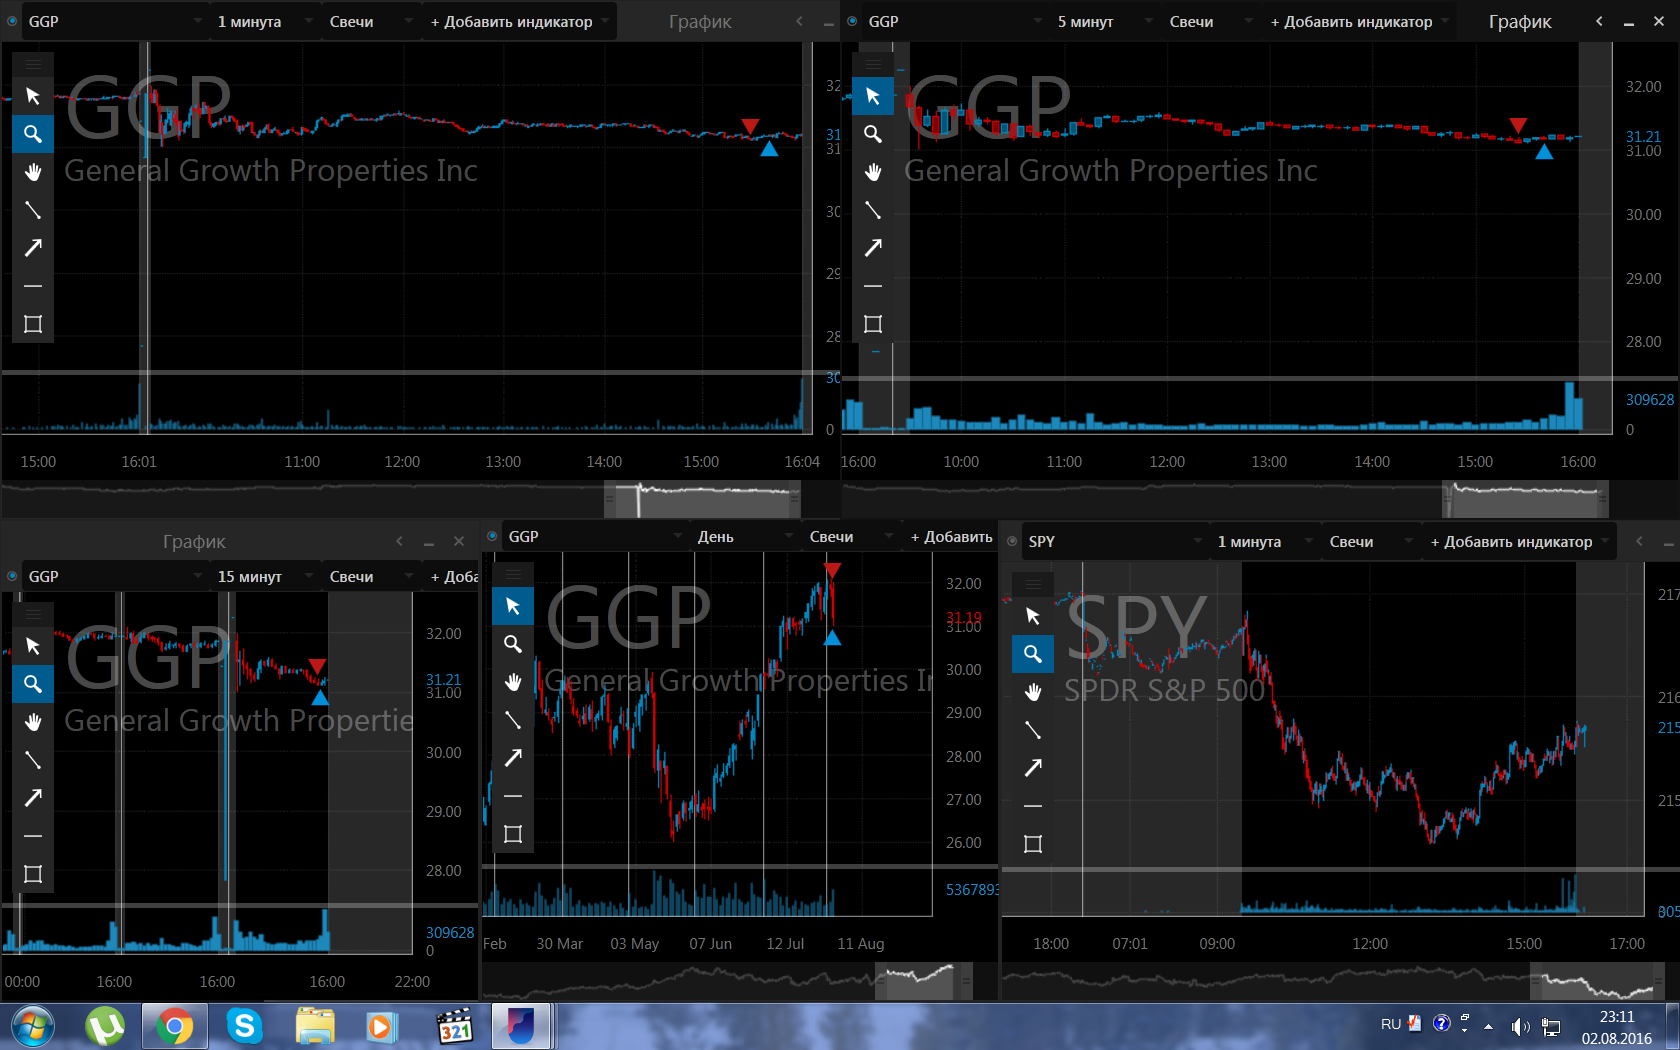This screenshot has height=1050, width=1680.
Task: Select the zoom magnifier tool in SPY chart
Action: click(x=1033, y=654)
